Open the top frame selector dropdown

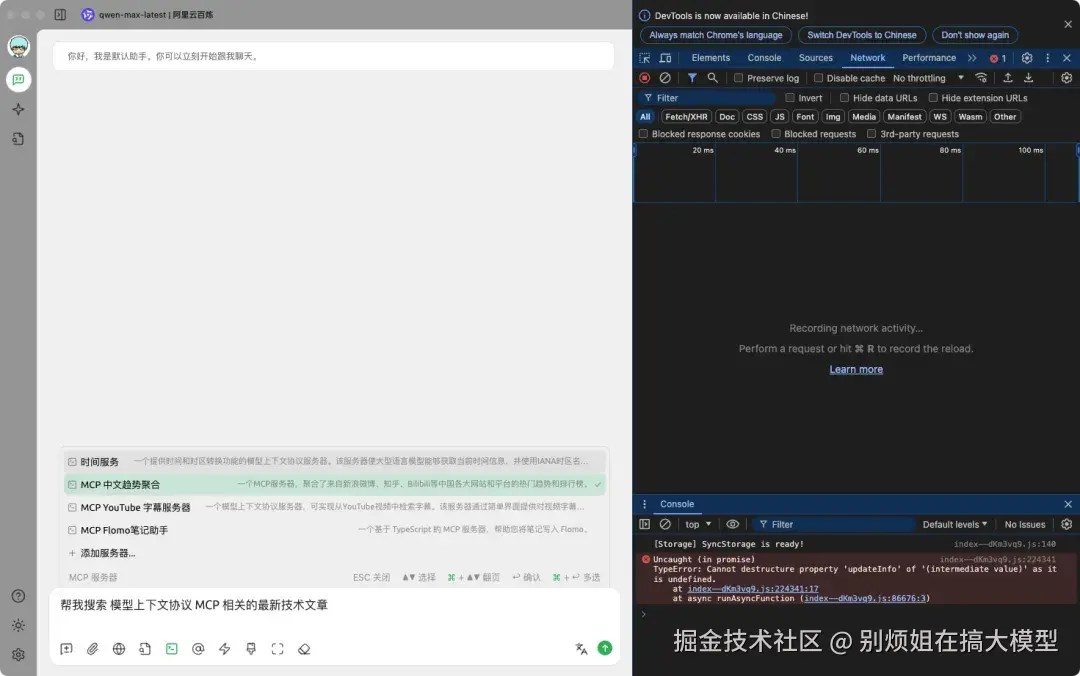point(697,524)
